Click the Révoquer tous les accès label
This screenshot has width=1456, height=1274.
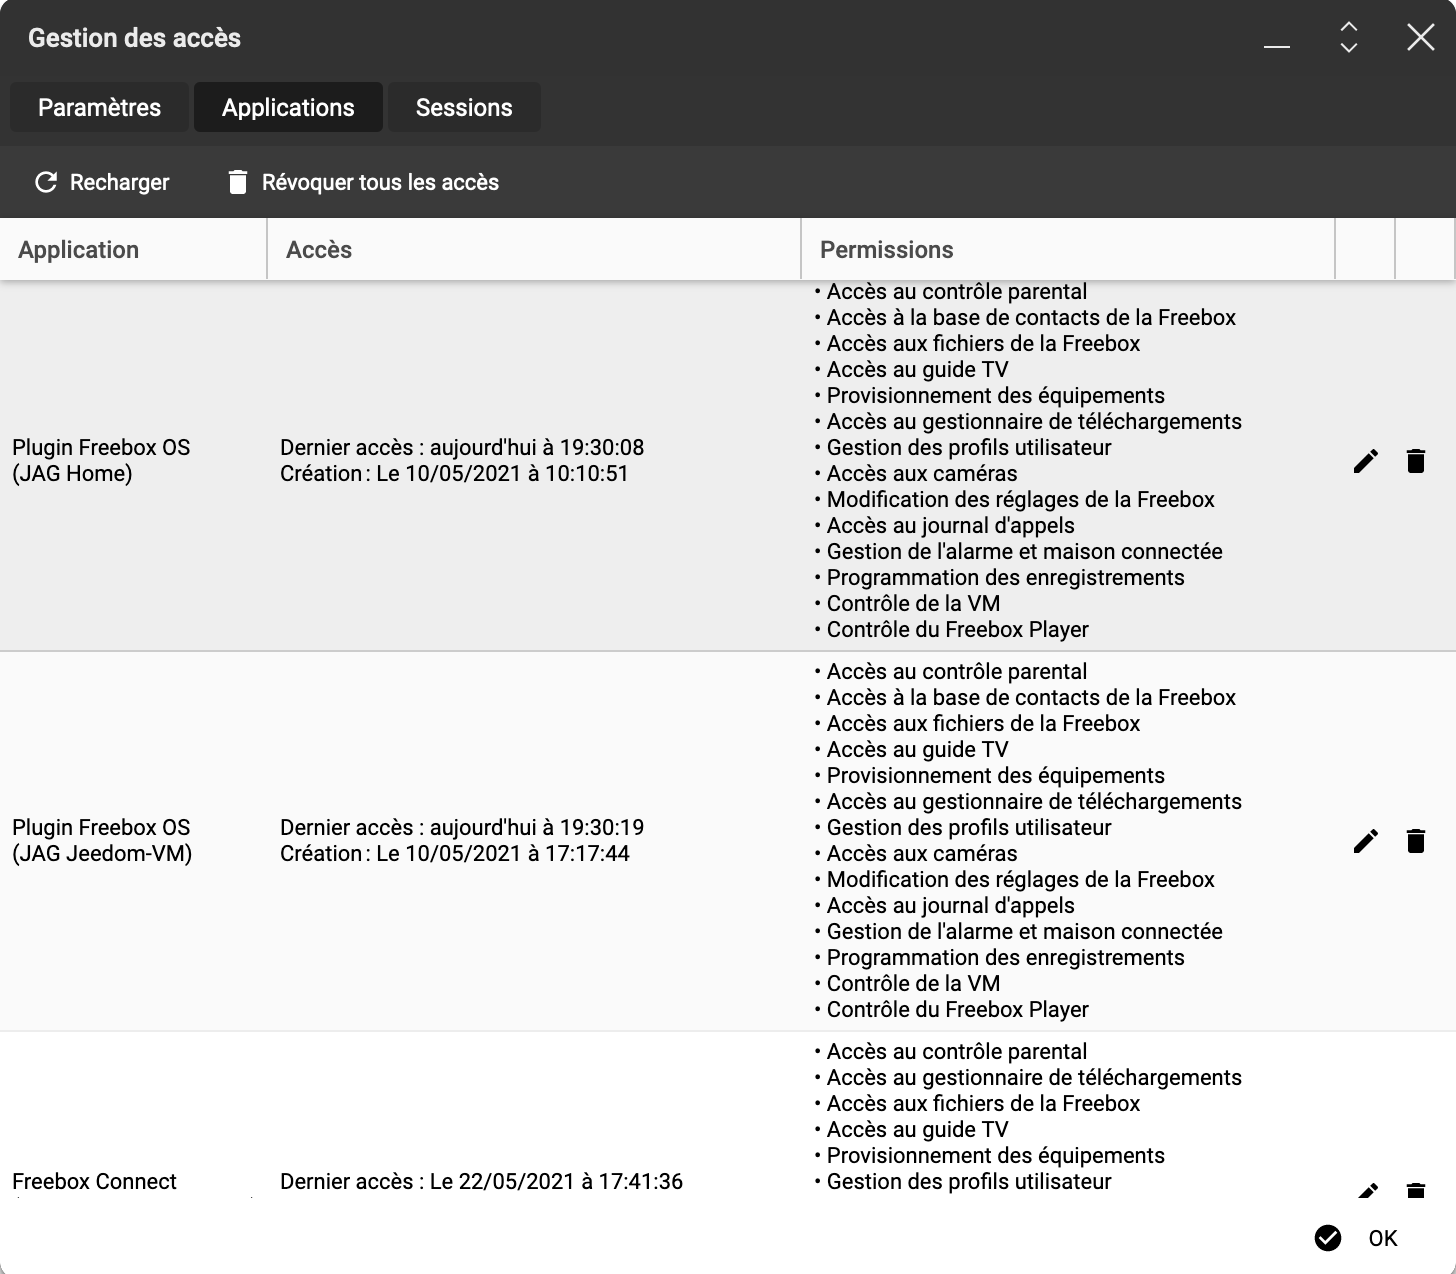pyautogui.click(x=380, y=182)
